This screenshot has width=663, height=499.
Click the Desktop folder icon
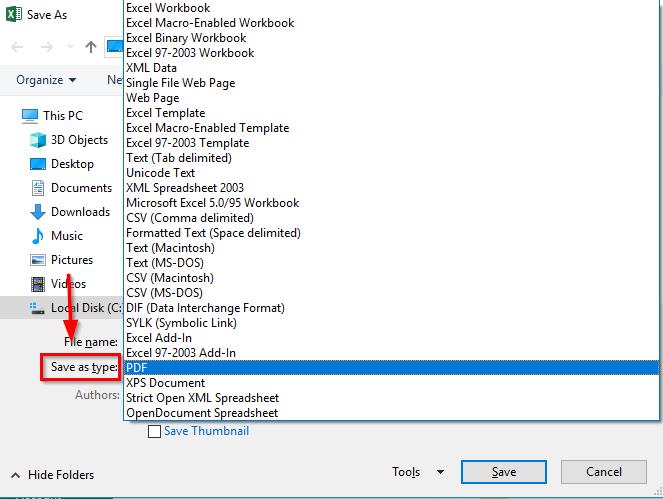point(38,164)
